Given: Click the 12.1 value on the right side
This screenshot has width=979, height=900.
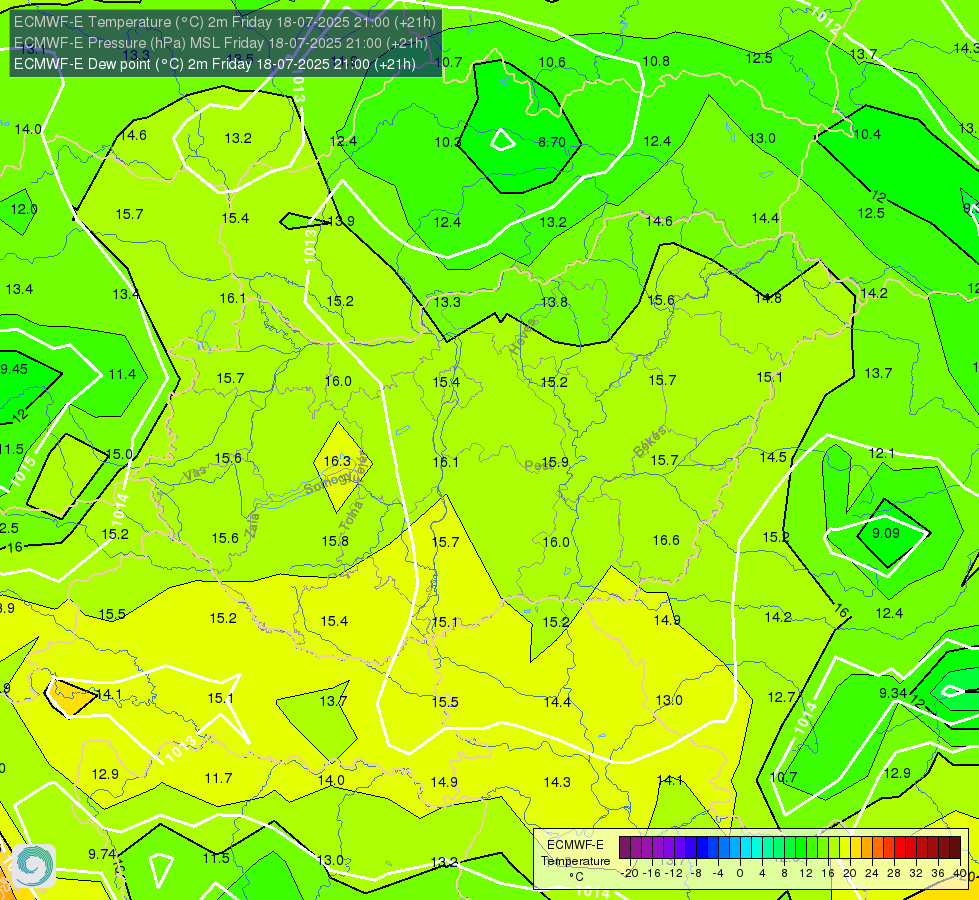Looking at the screenshot, I should pyautogui.click(x=882, y=453).
